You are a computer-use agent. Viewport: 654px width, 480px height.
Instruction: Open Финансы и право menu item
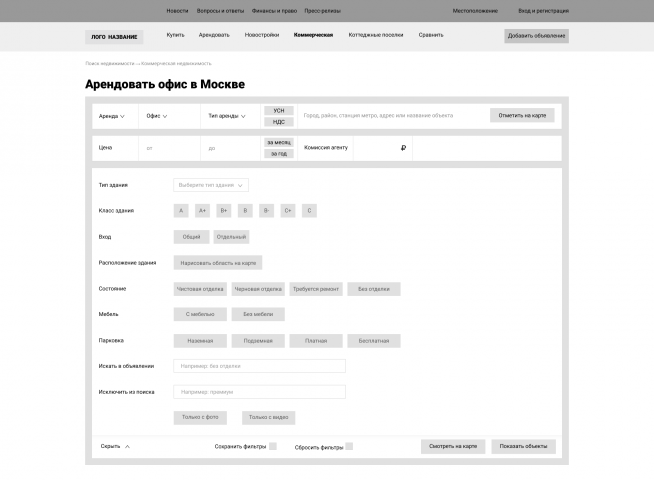point(274,11)
